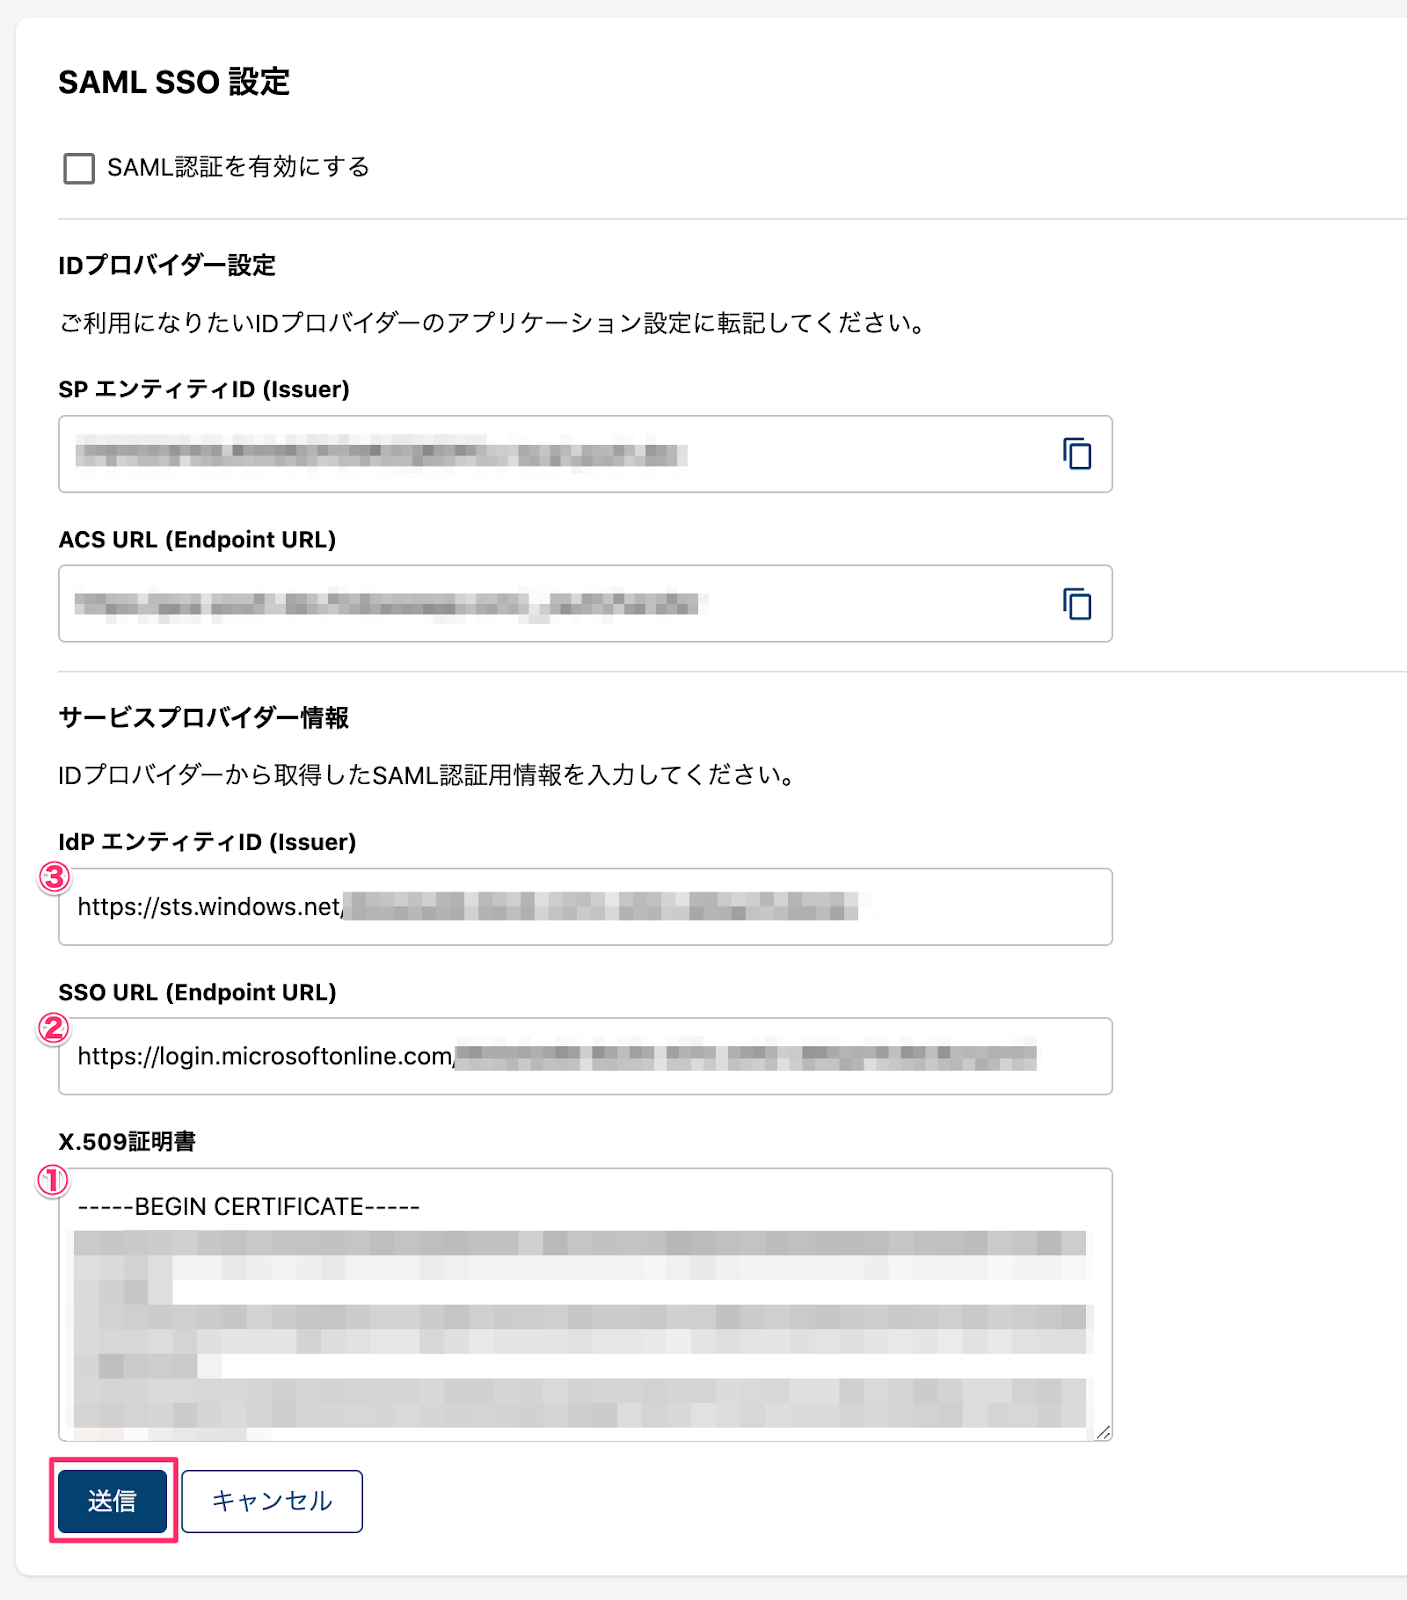1407x1600 pixels.
Task: Click the BEGIN CERTIFICATE line in the textarea
Action: pos(249,1207)
